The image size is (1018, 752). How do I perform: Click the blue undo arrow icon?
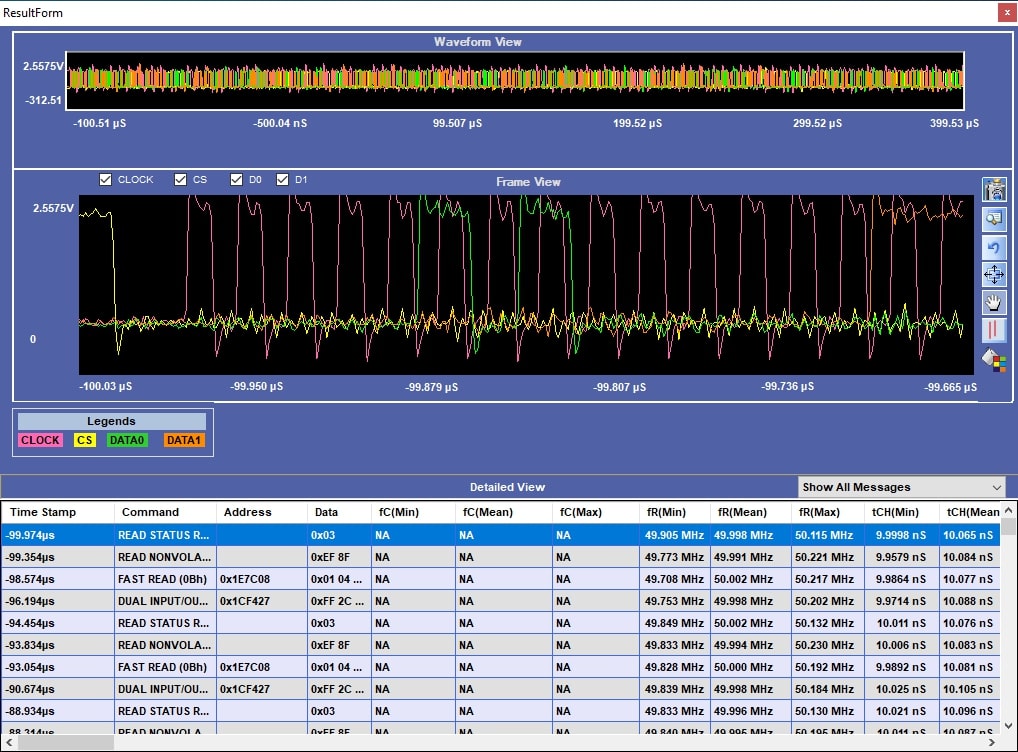(994, 247)
